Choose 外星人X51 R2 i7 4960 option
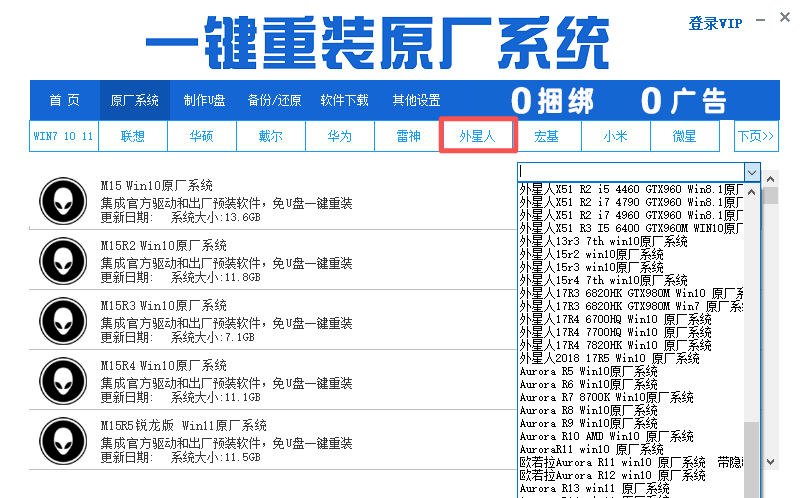Image resolution: width=808 pixels, height=498 pixels. pyautogui.click(x=631, y=215)
